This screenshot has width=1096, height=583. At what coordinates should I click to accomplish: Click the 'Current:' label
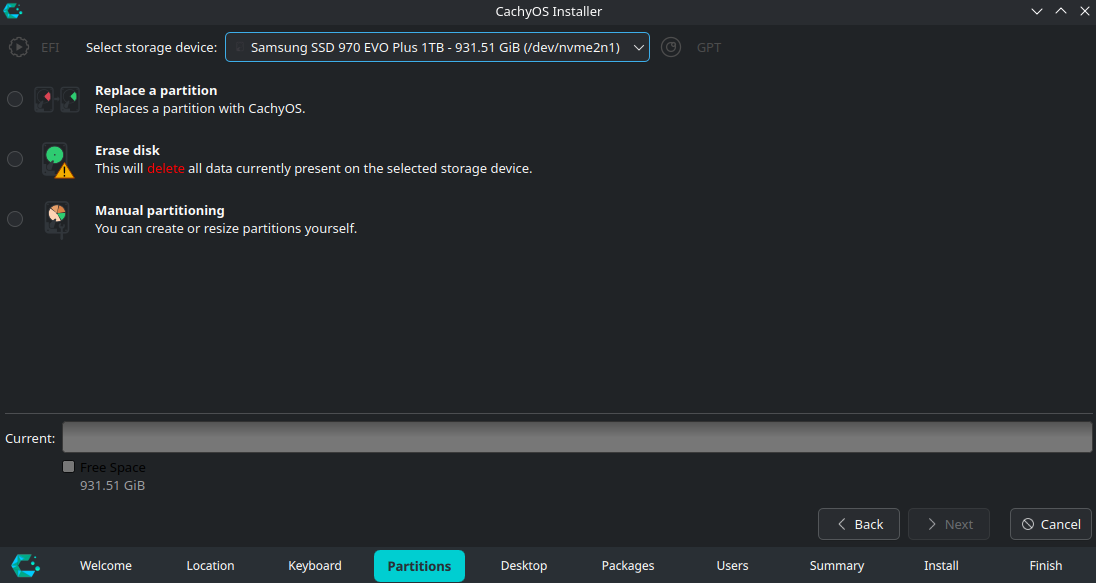pyautogui.click(x=30, y=438)
